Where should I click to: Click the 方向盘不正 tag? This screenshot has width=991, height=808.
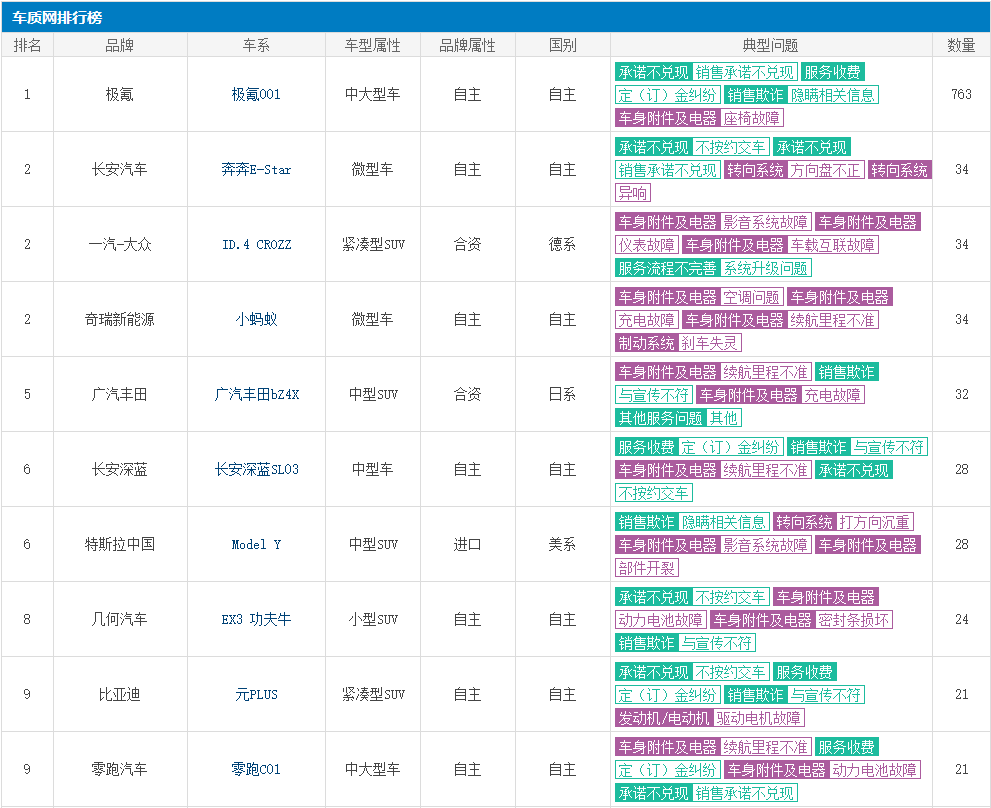(x=825, y=170)
